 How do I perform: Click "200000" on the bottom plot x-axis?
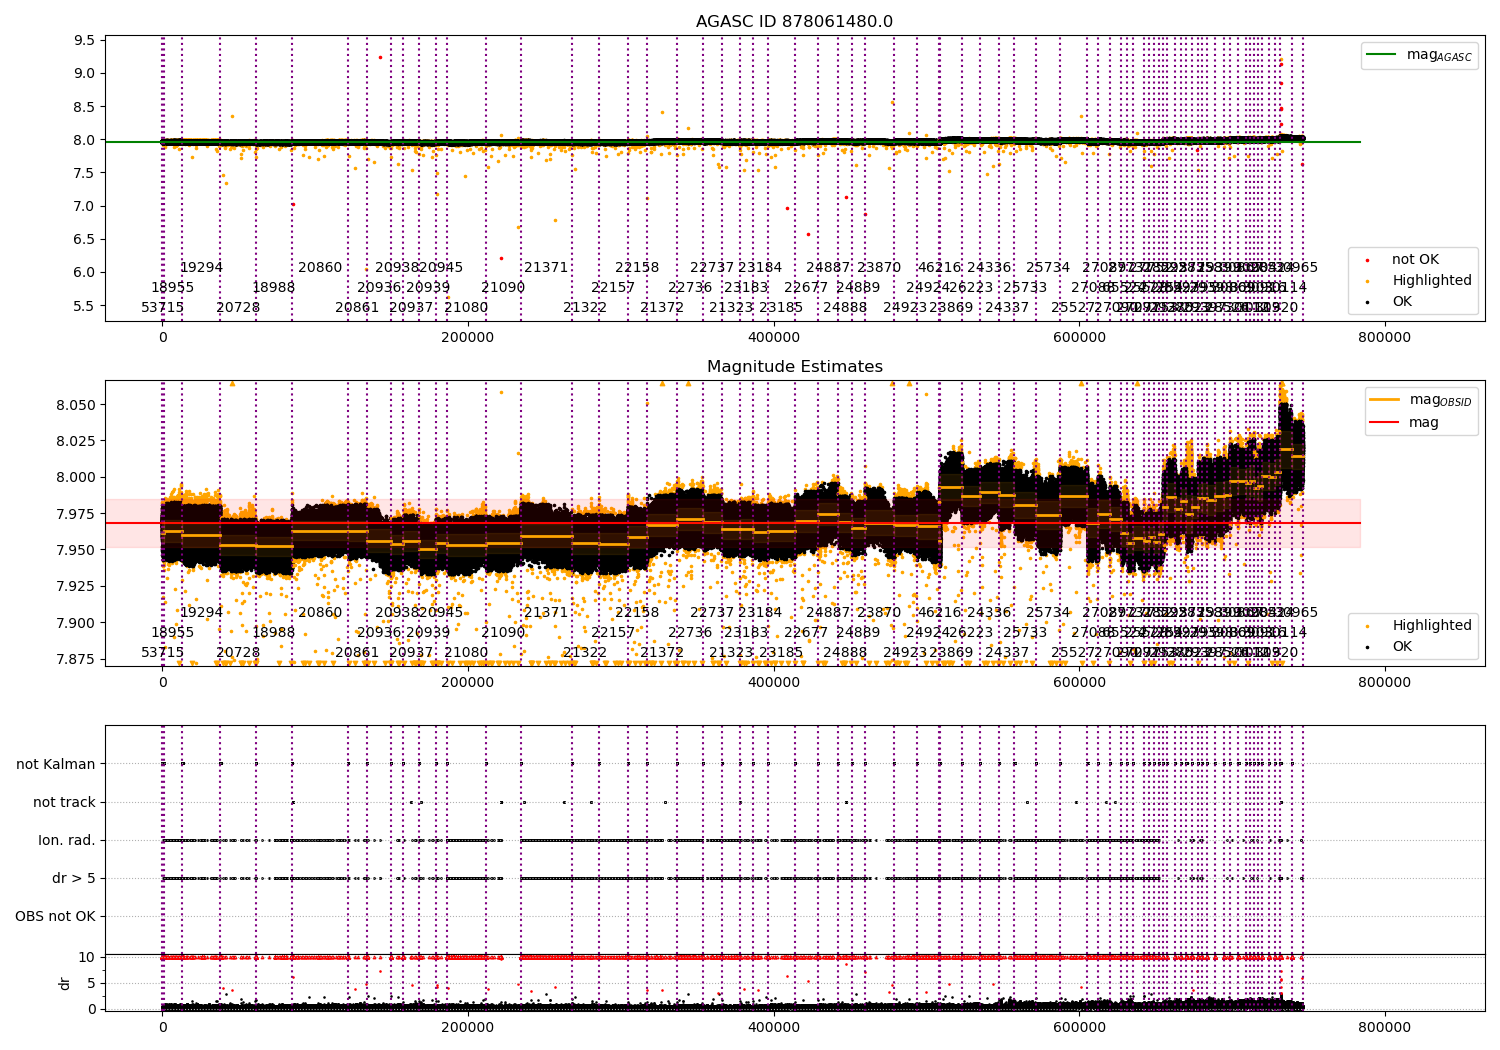pyautogui.click(x=468, y=1026)
